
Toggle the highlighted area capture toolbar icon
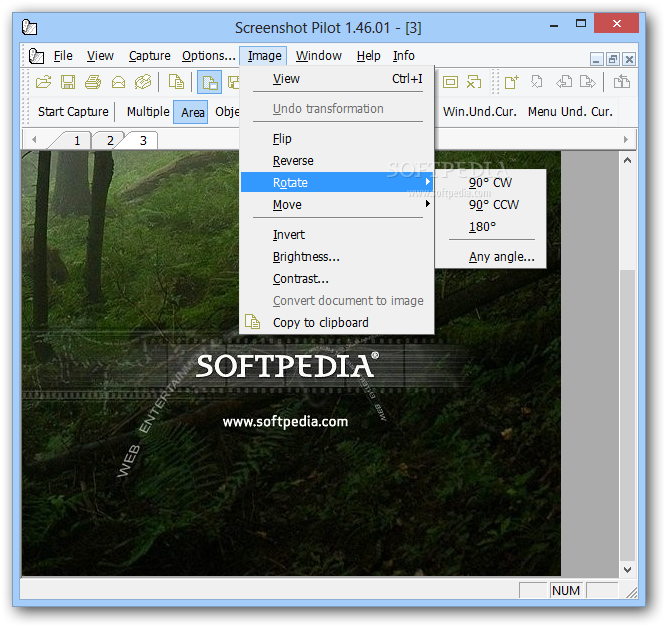click(209, 82)
